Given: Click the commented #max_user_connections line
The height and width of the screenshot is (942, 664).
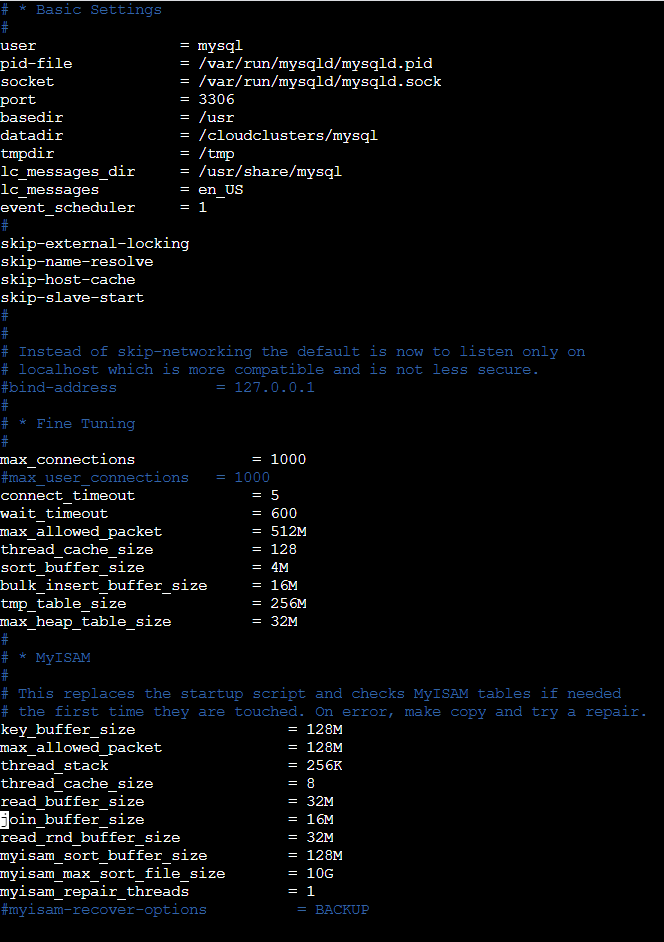Looking at the screenshot, I should coord(135,478).
